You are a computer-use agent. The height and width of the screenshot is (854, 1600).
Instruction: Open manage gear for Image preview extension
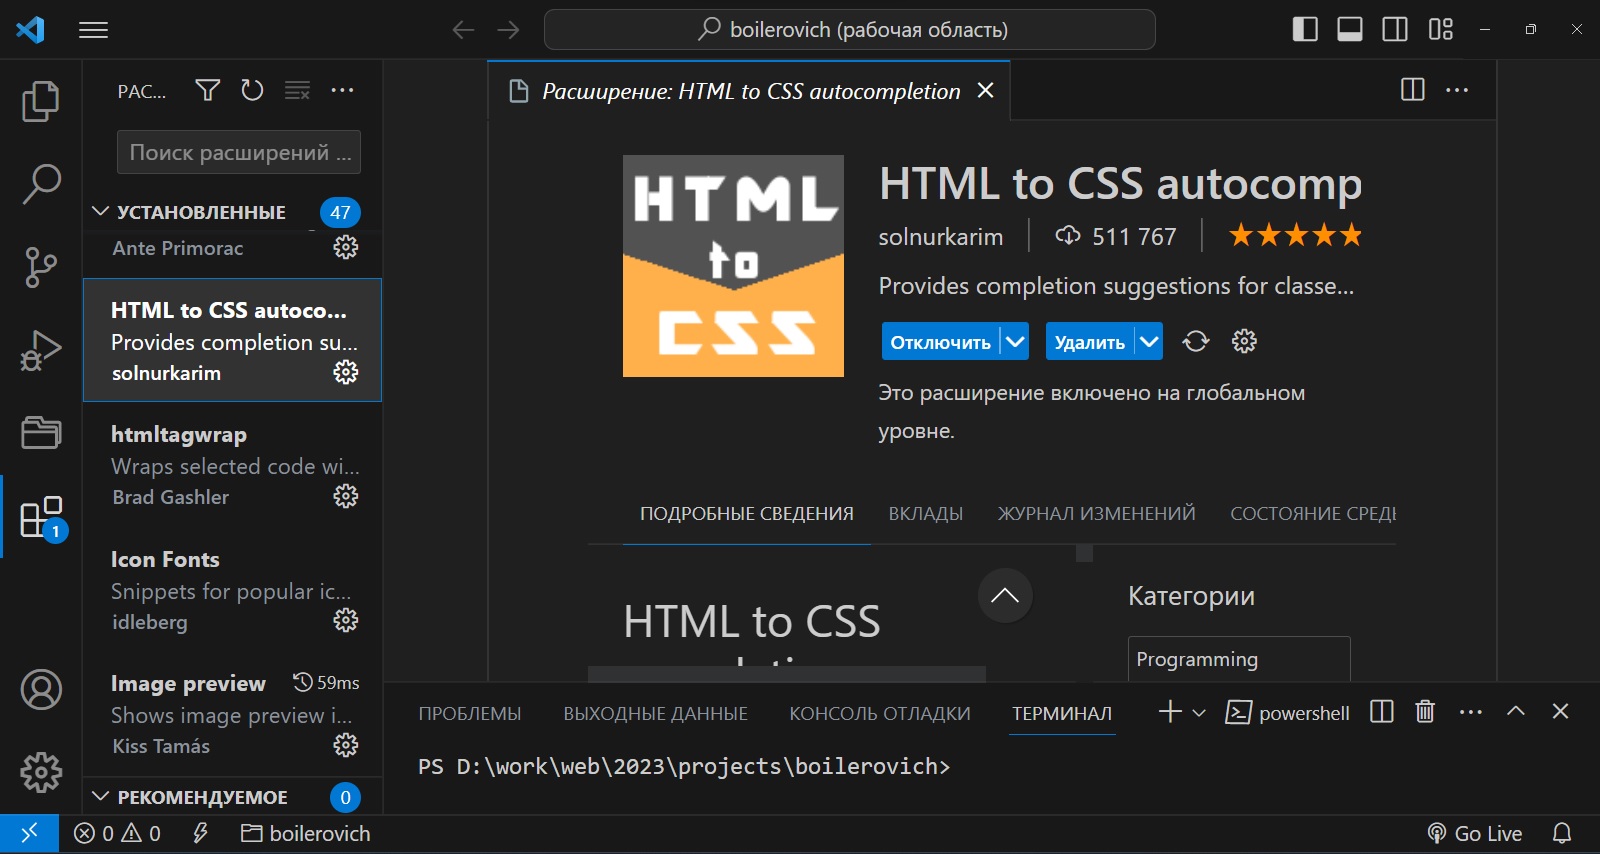point(346,745)
